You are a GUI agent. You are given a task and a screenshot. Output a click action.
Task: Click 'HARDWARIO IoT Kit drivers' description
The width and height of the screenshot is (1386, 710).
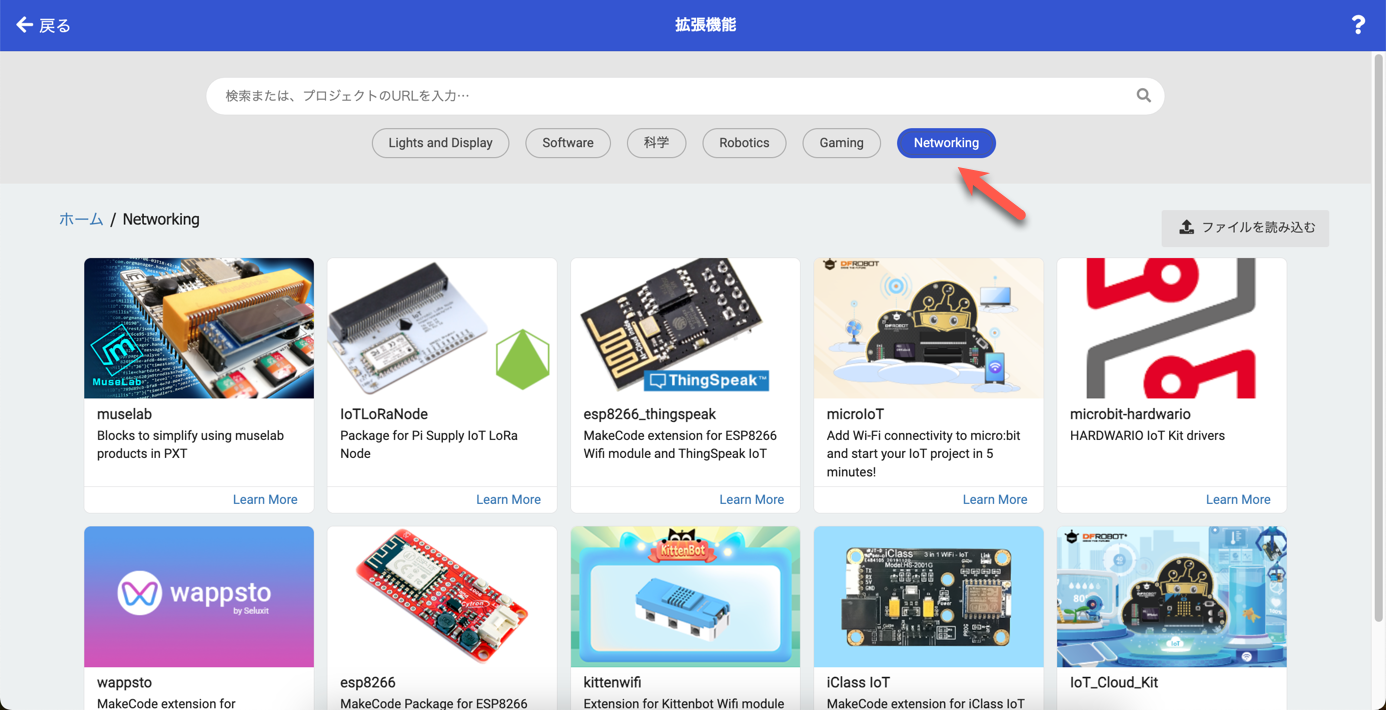[x=1147, y=436]
